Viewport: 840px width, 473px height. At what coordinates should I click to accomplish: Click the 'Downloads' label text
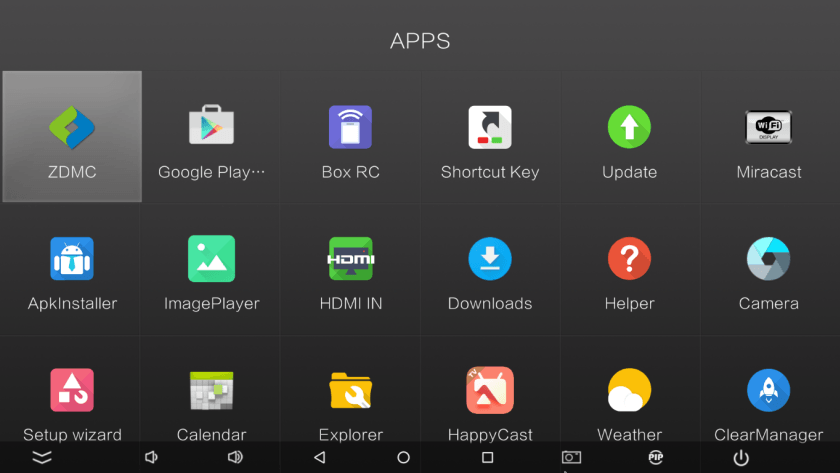(490, 303)
